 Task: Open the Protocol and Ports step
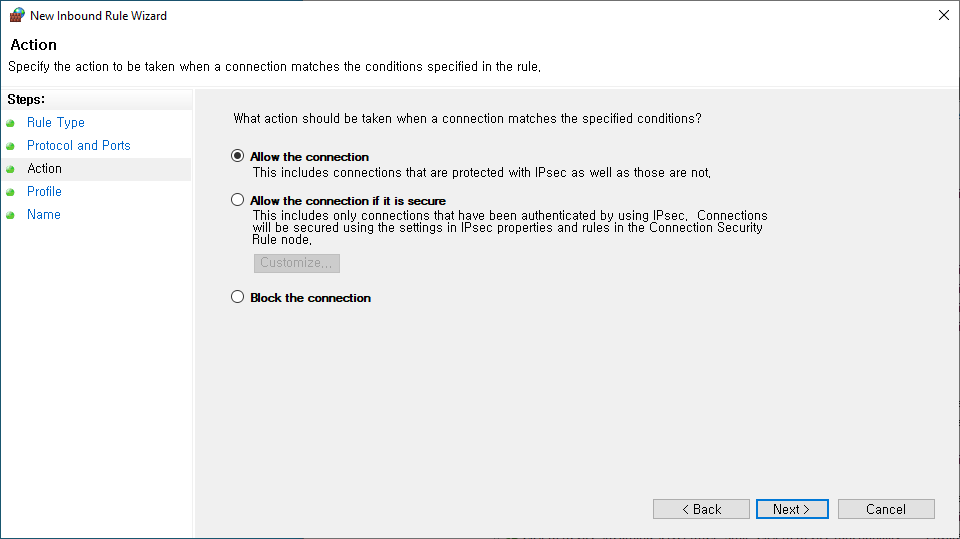79,146
